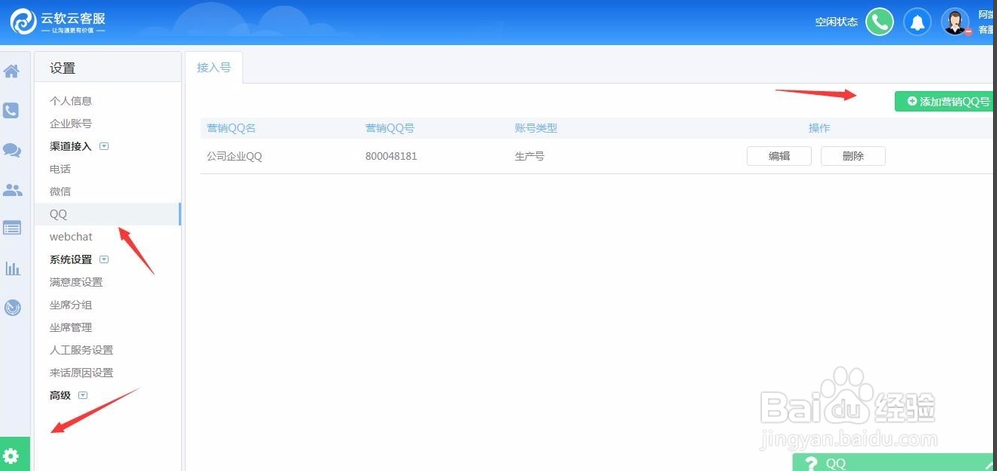
Task: Click the QQ number 800048181
Action: pyautogui.click(x=391, y=156)
